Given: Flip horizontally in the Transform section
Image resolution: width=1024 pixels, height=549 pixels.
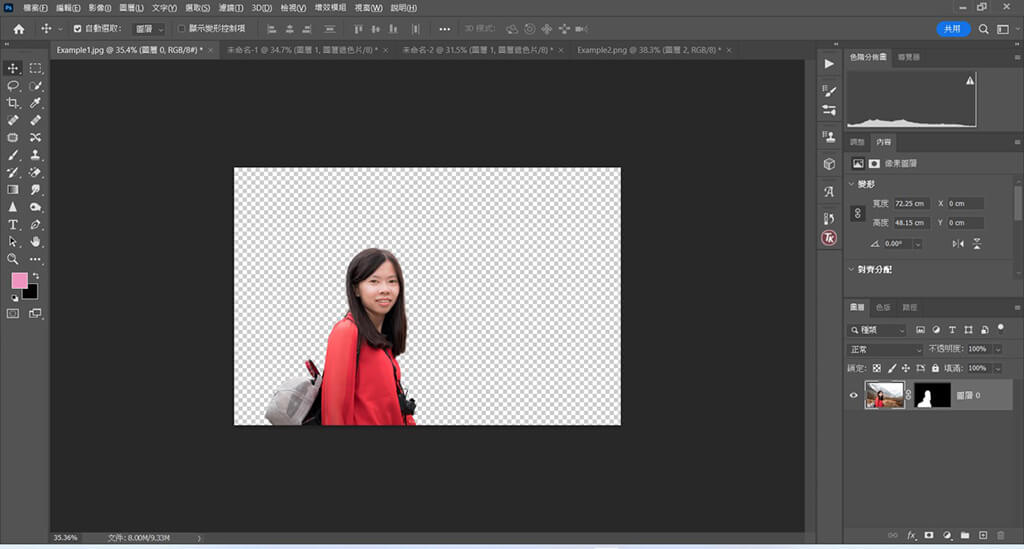Looking at the screenshot, I should click(958, 243).
